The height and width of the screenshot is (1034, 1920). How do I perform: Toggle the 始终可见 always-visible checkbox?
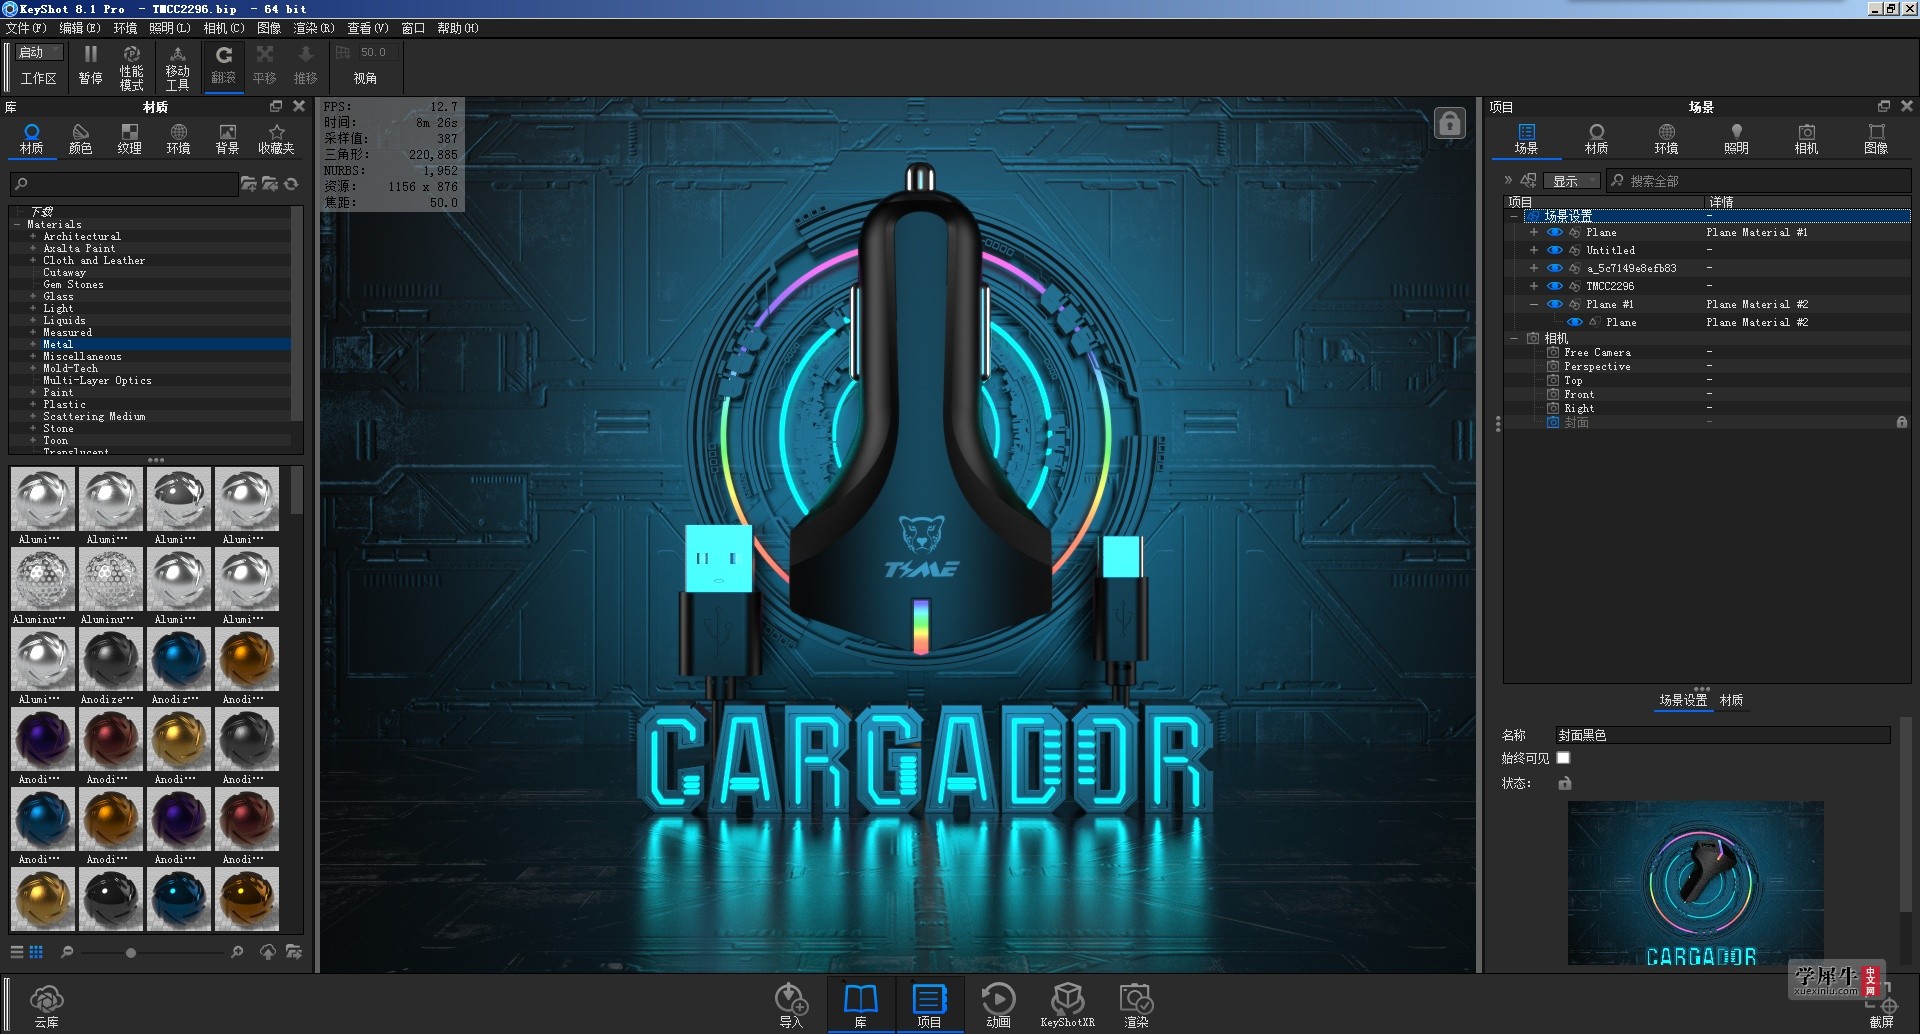[1563, 758]
